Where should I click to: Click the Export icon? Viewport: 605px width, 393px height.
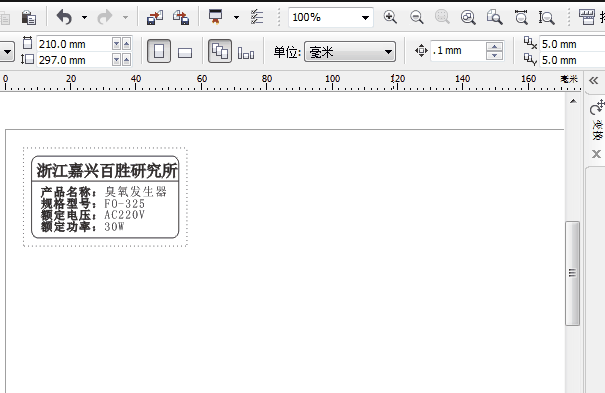(x=181, y=17)
